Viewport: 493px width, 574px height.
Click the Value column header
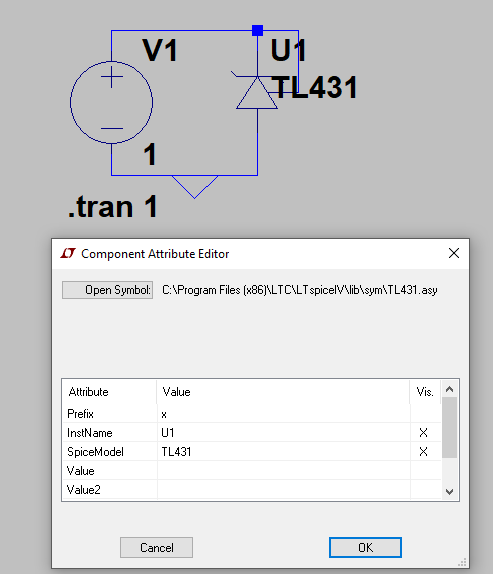pos(283,392)
